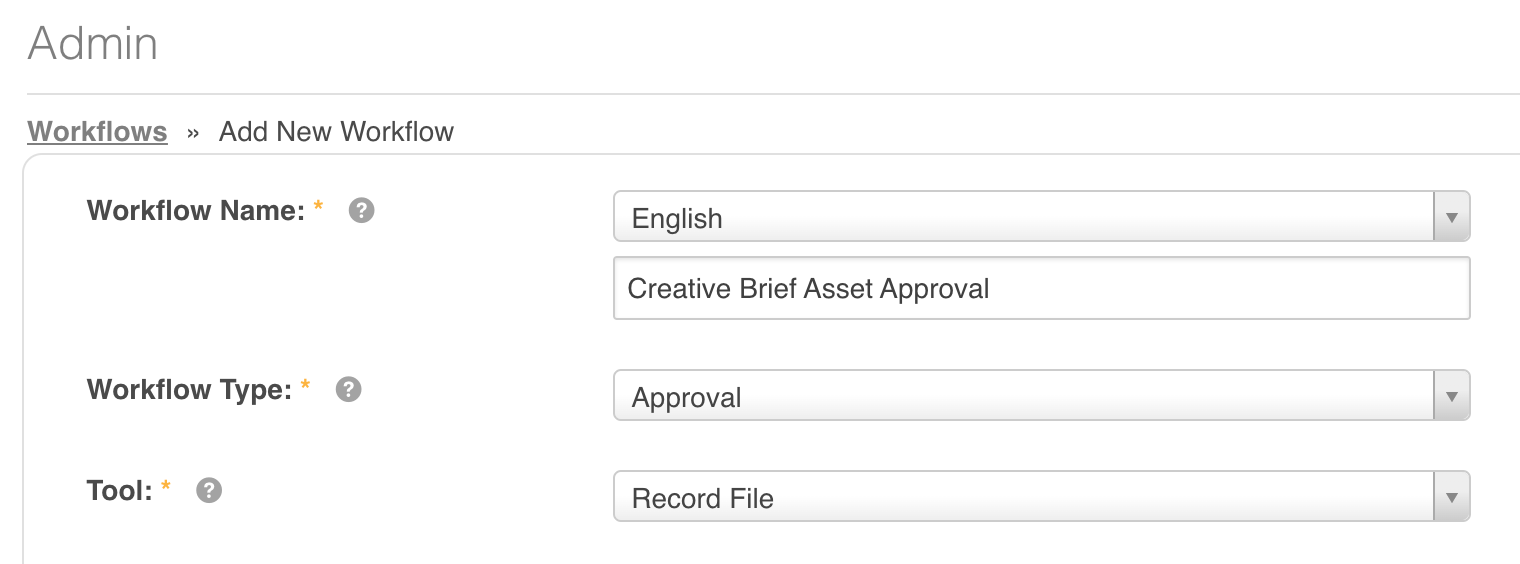This screenshot has width=1520, height=564.
Task: Click the arrow button on the Record File selector
Action: pyautogui.click(x=1452, y=497)
